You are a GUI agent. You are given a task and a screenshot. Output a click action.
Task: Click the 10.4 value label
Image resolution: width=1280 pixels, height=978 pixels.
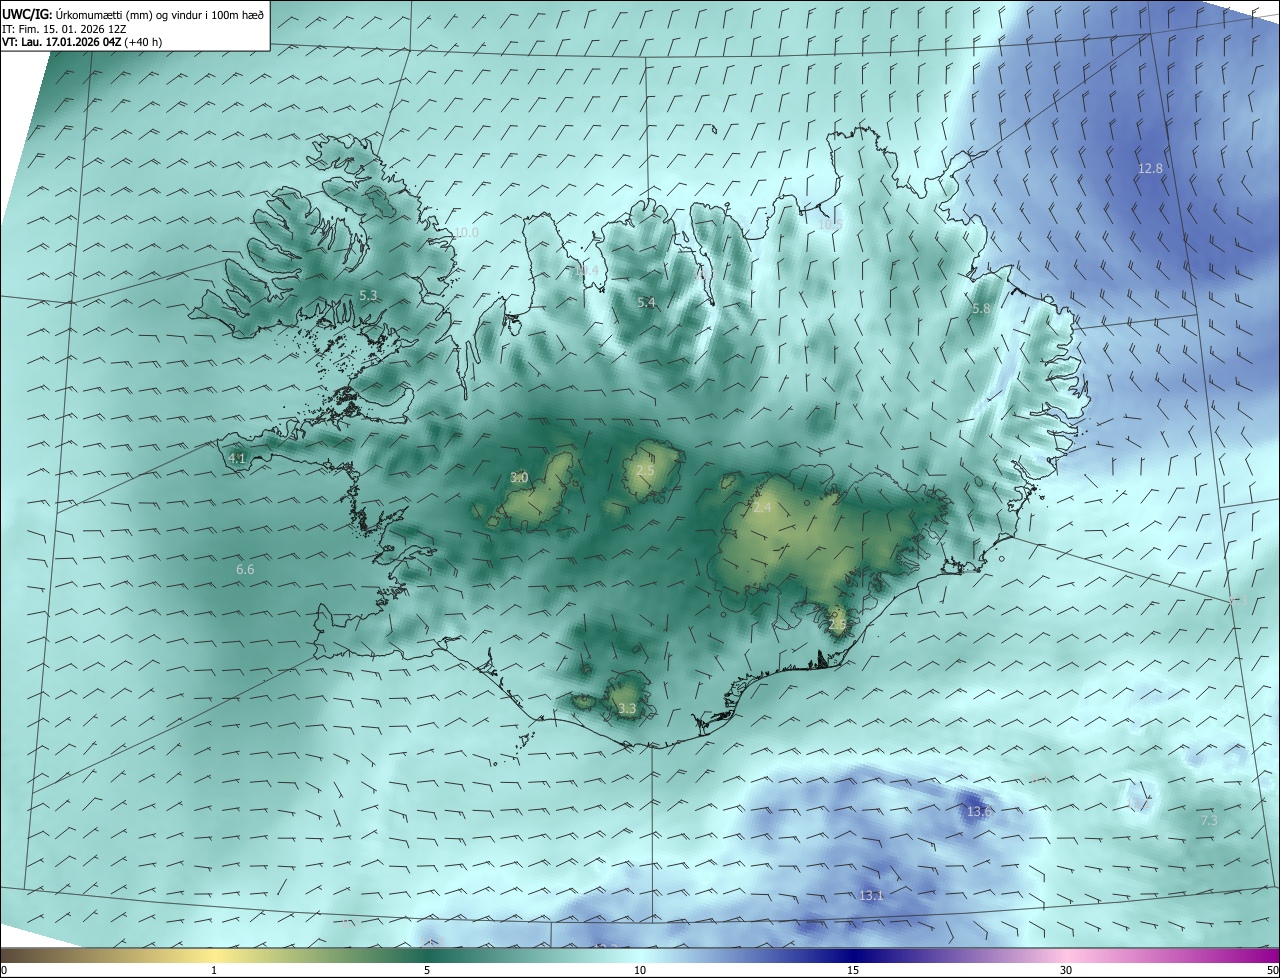pos(587,270)
